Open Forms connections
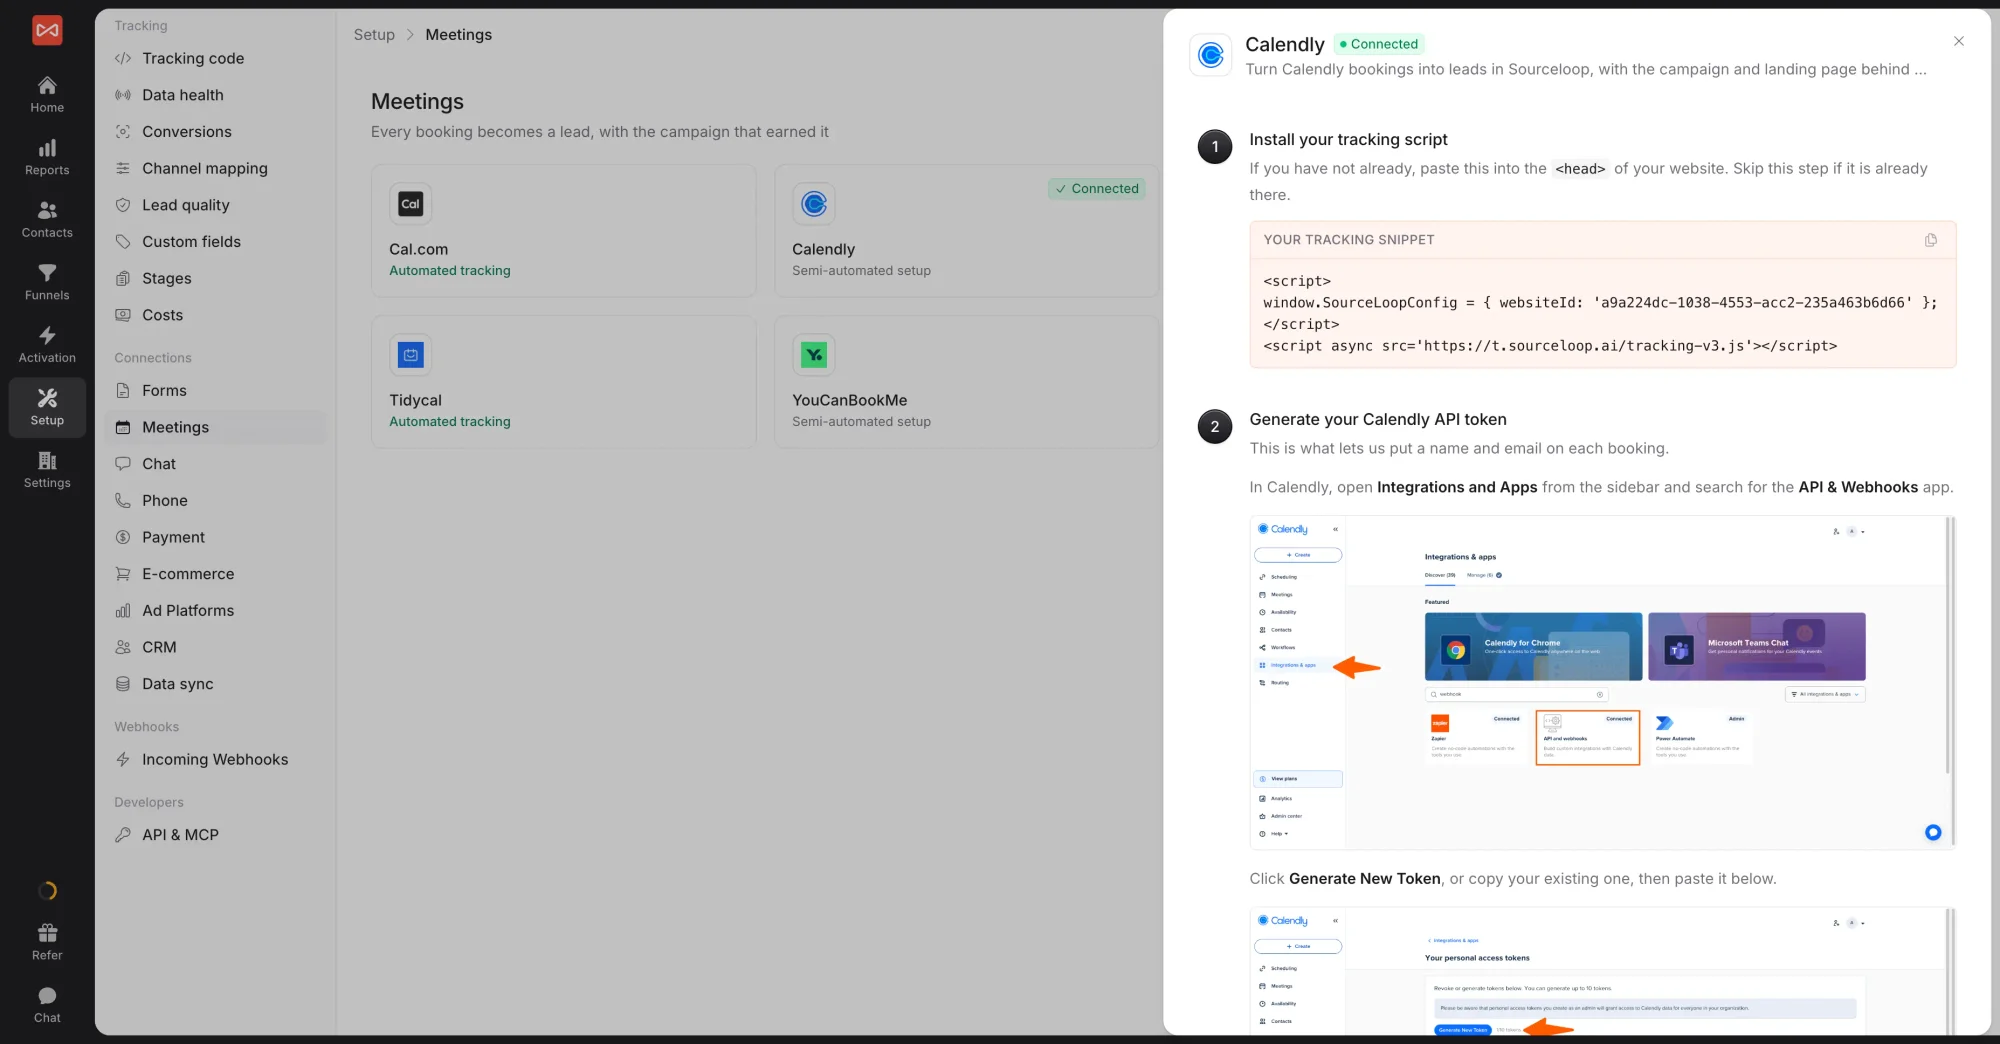The image size is (2000, 1044). (215, 391)
